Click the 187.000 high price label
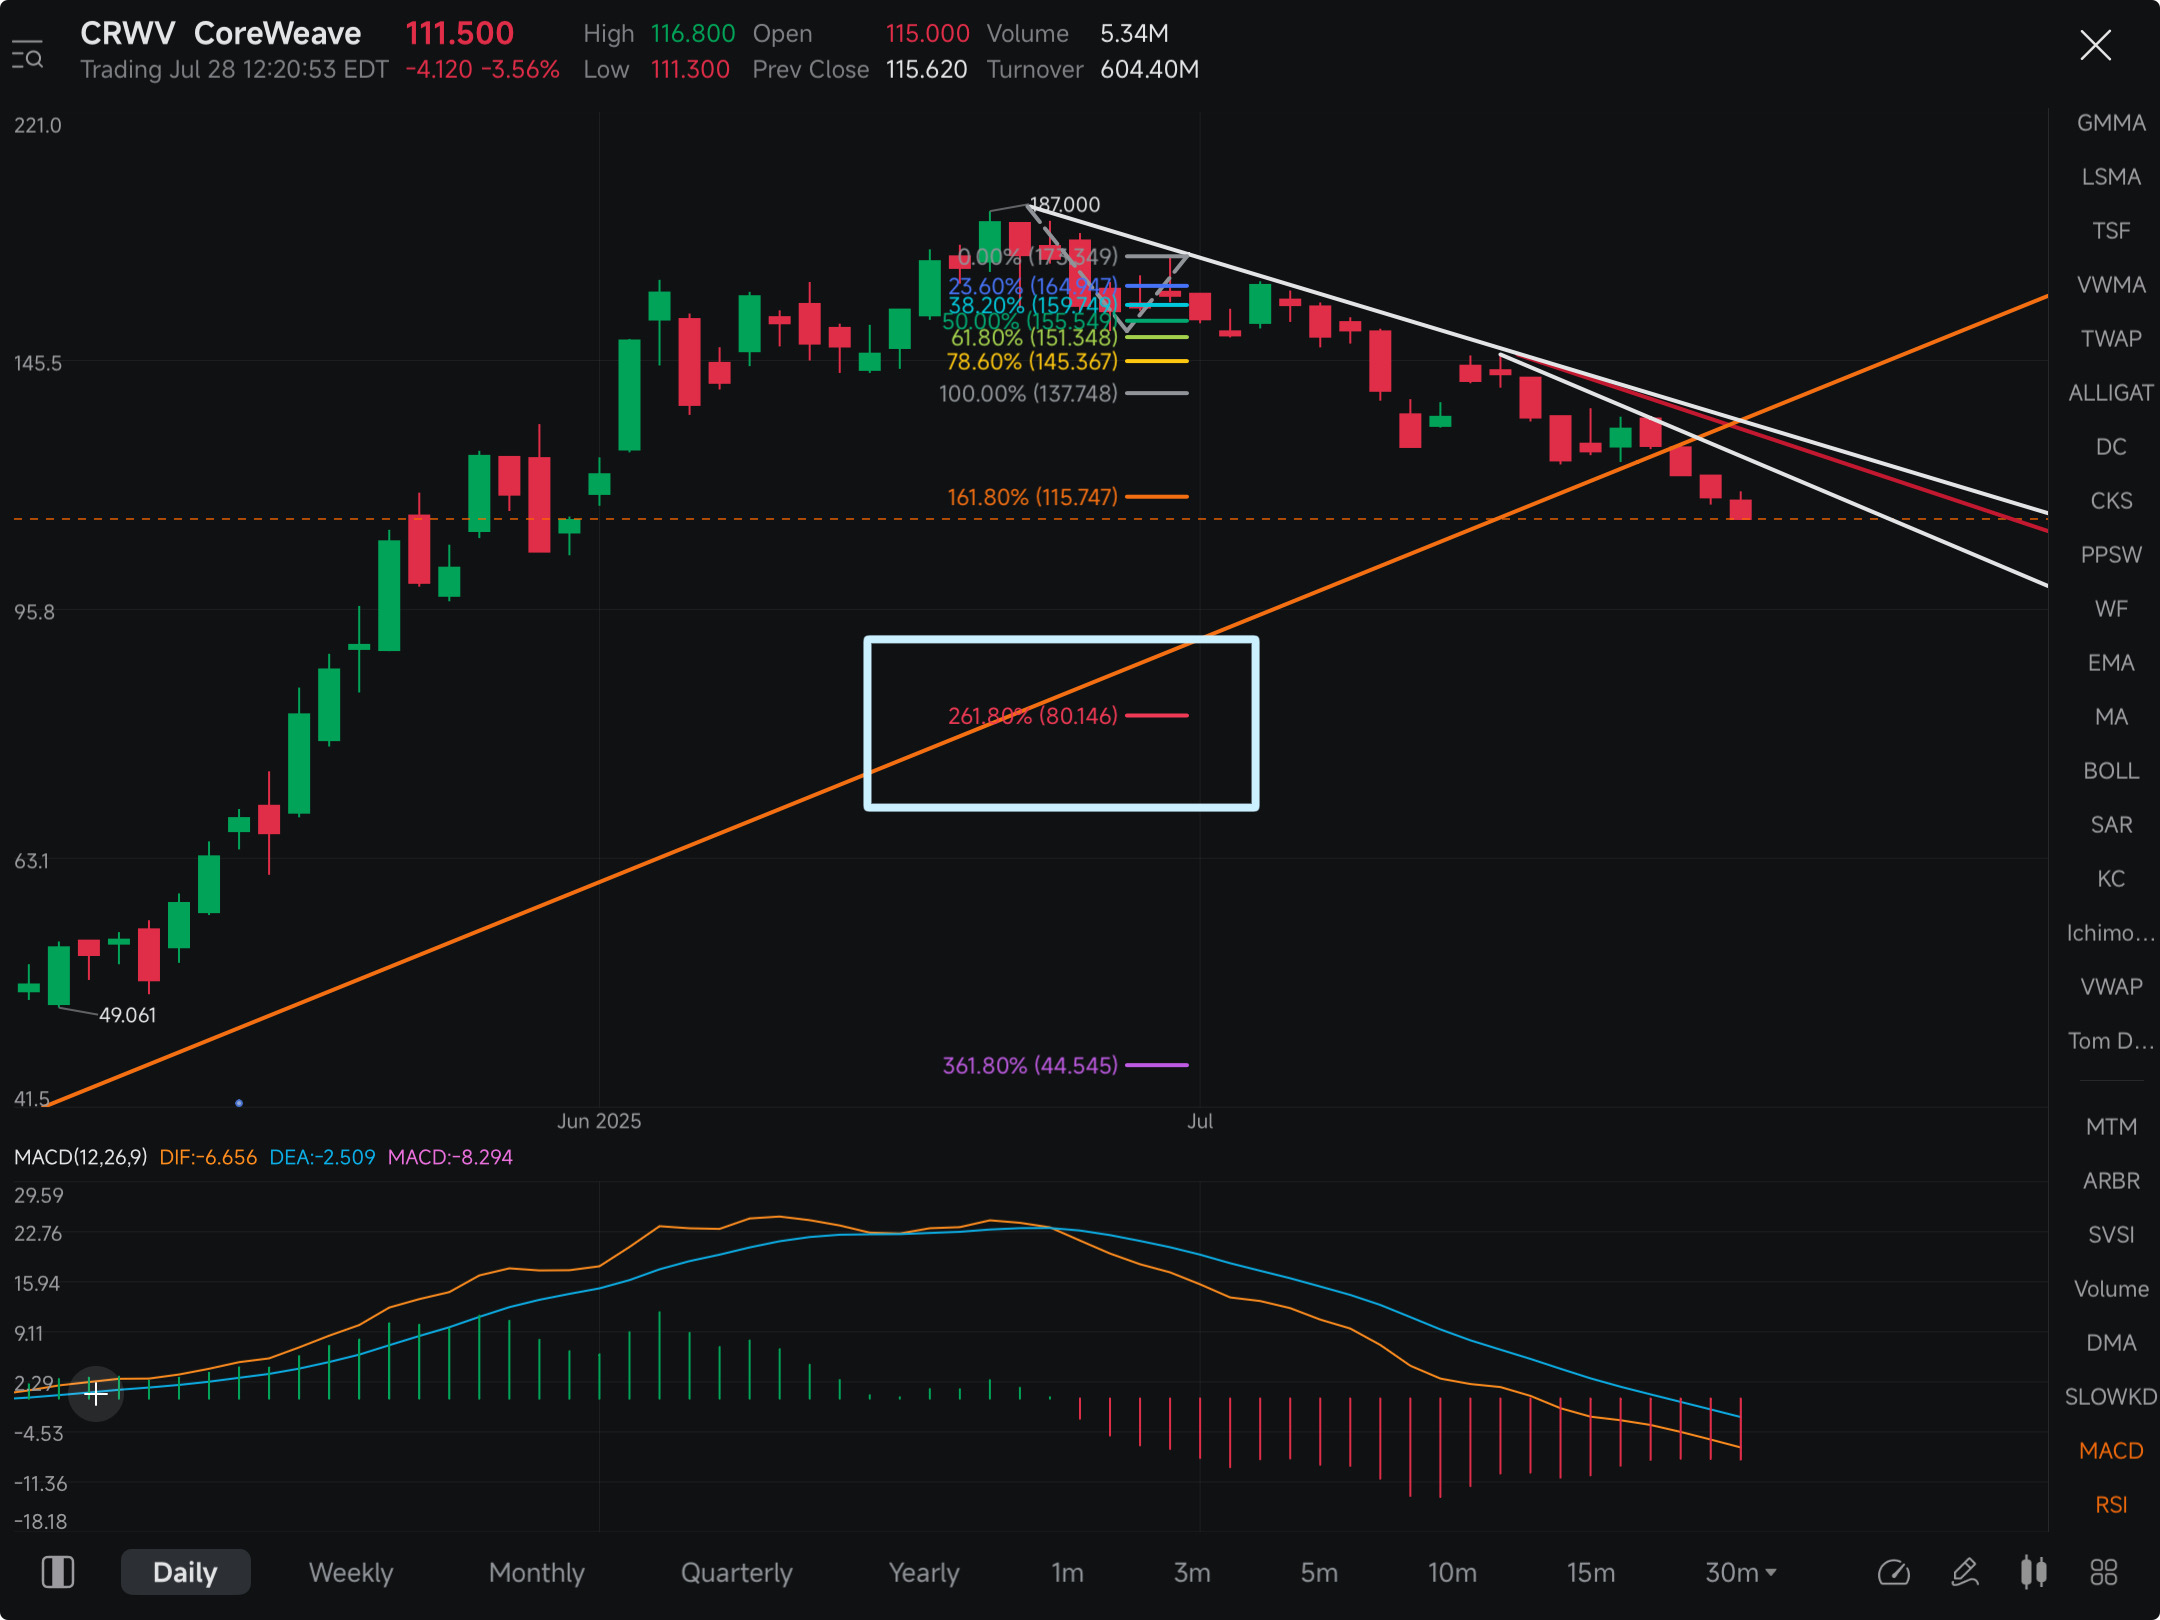The image size is (2160, 1620). click(x=1065, y=204)
